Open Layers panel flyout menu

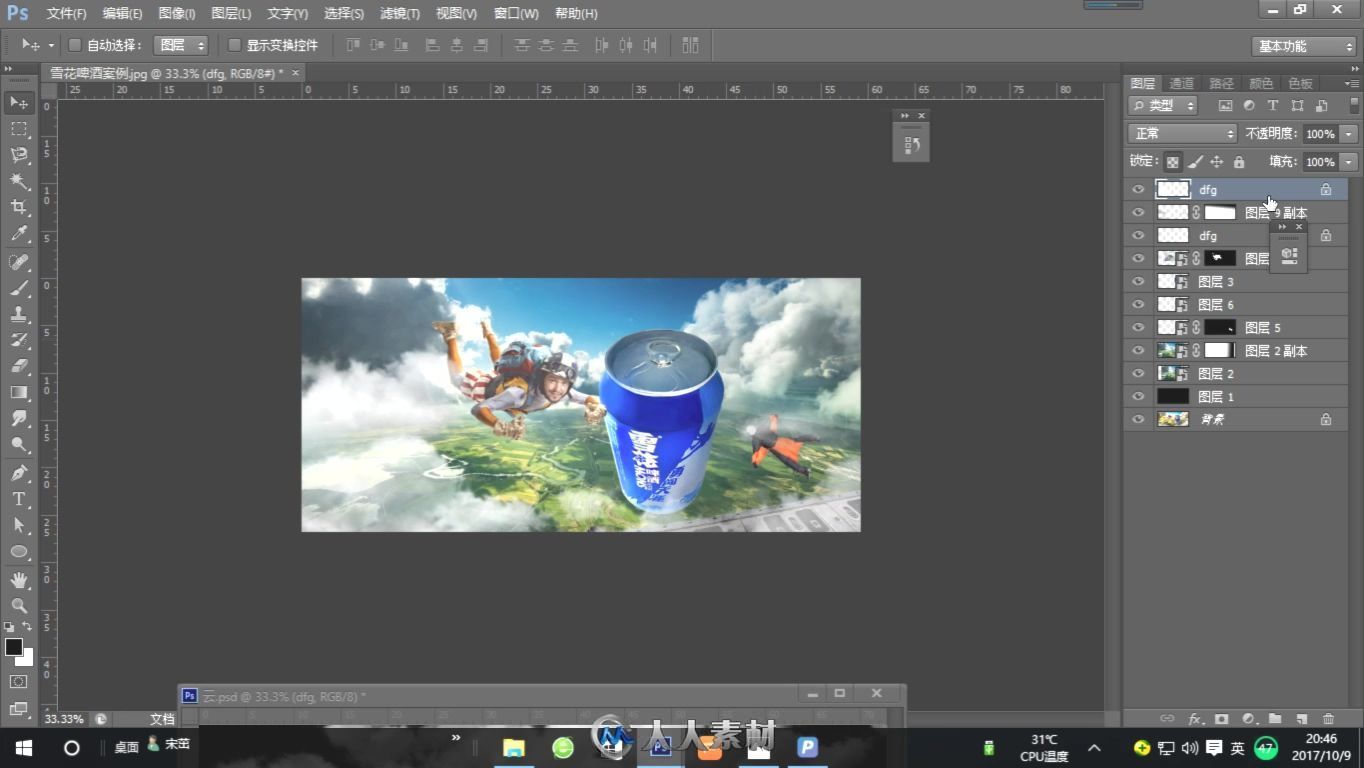click(1352, 83)
